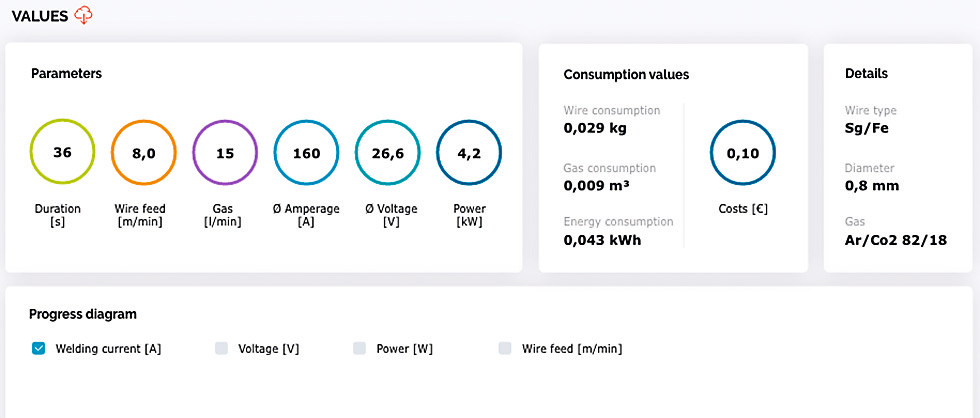Click the Voltage circle showing 26,6
The width and height of the screenshot is (980, 418).
(387, 153)
